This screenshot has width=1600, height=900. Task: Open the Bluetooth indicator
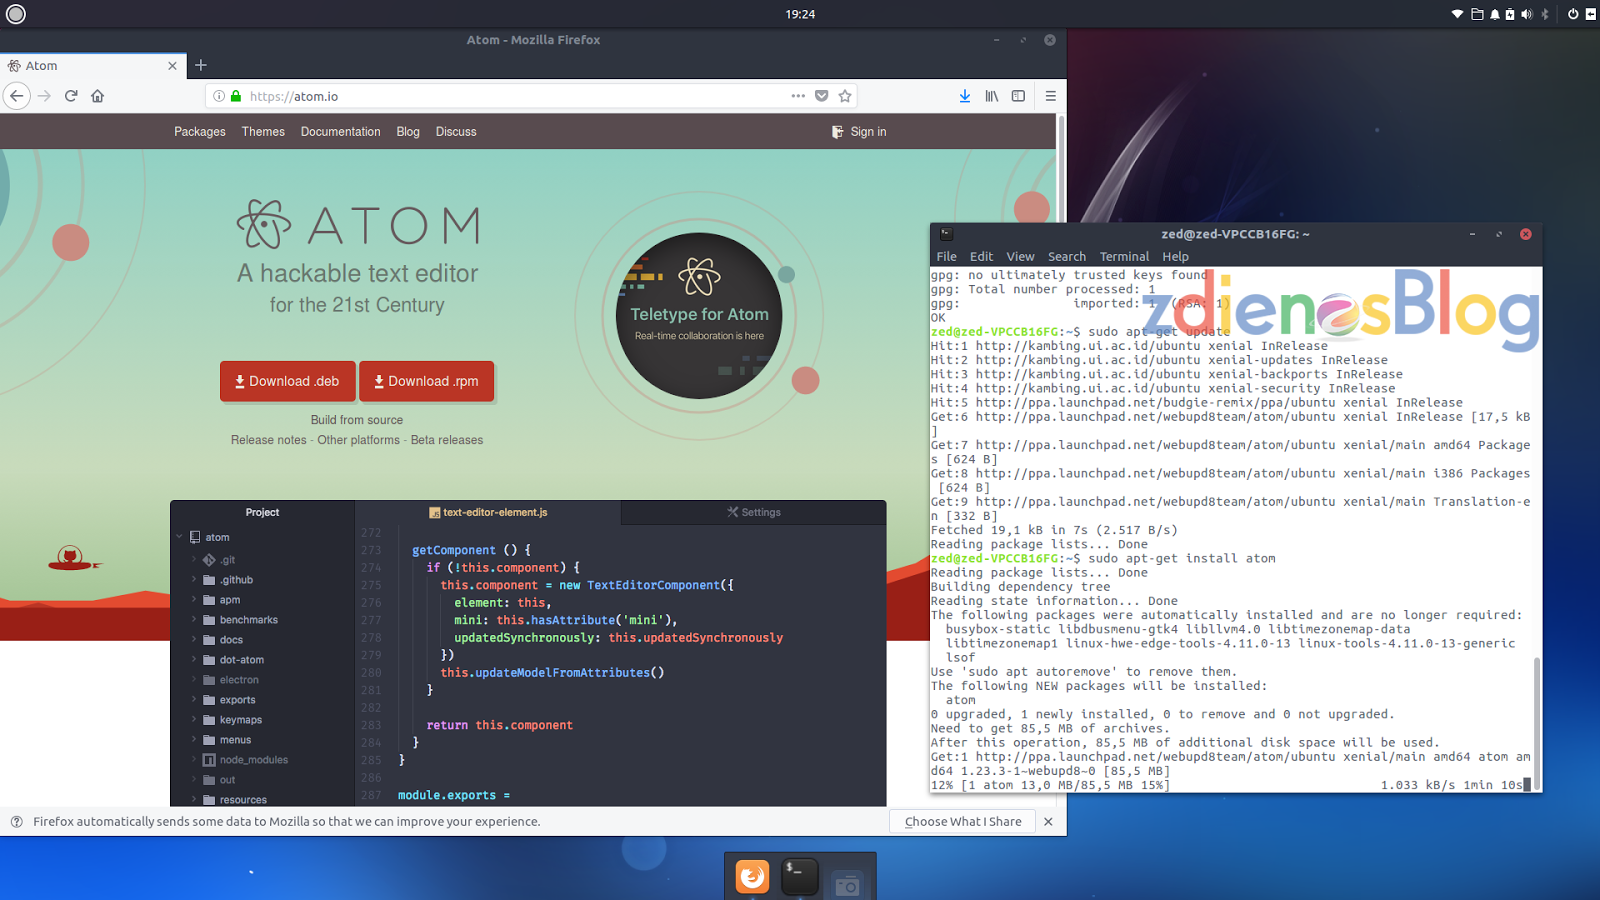click(1545, 14)
